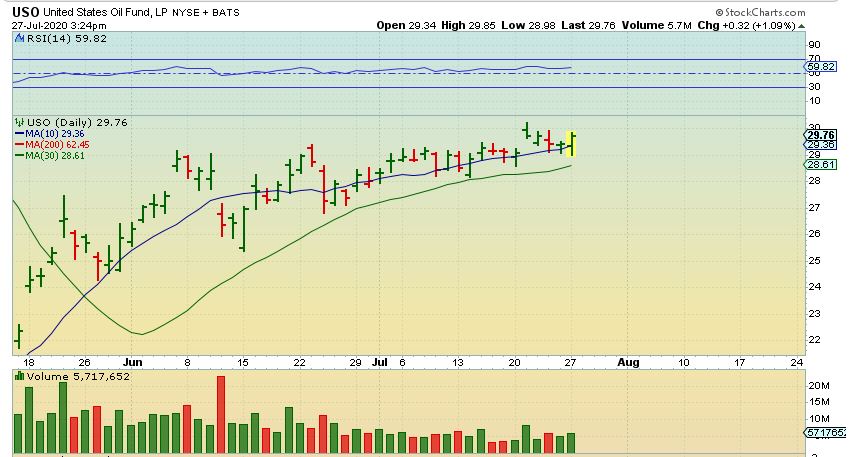Click the '15M' volume axis label
Viewport: 849px width, 457px height.
tap(819, 402)
